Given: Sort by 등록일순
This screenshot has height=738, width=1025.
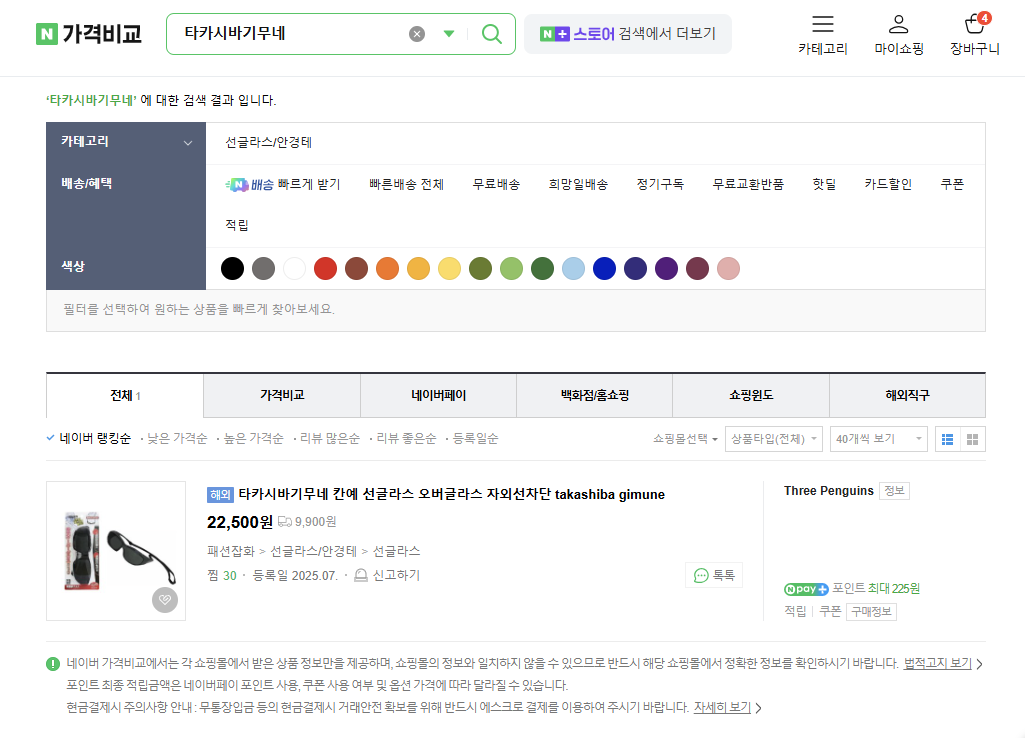Looking at the screenshot, I should tap(475, 439).
